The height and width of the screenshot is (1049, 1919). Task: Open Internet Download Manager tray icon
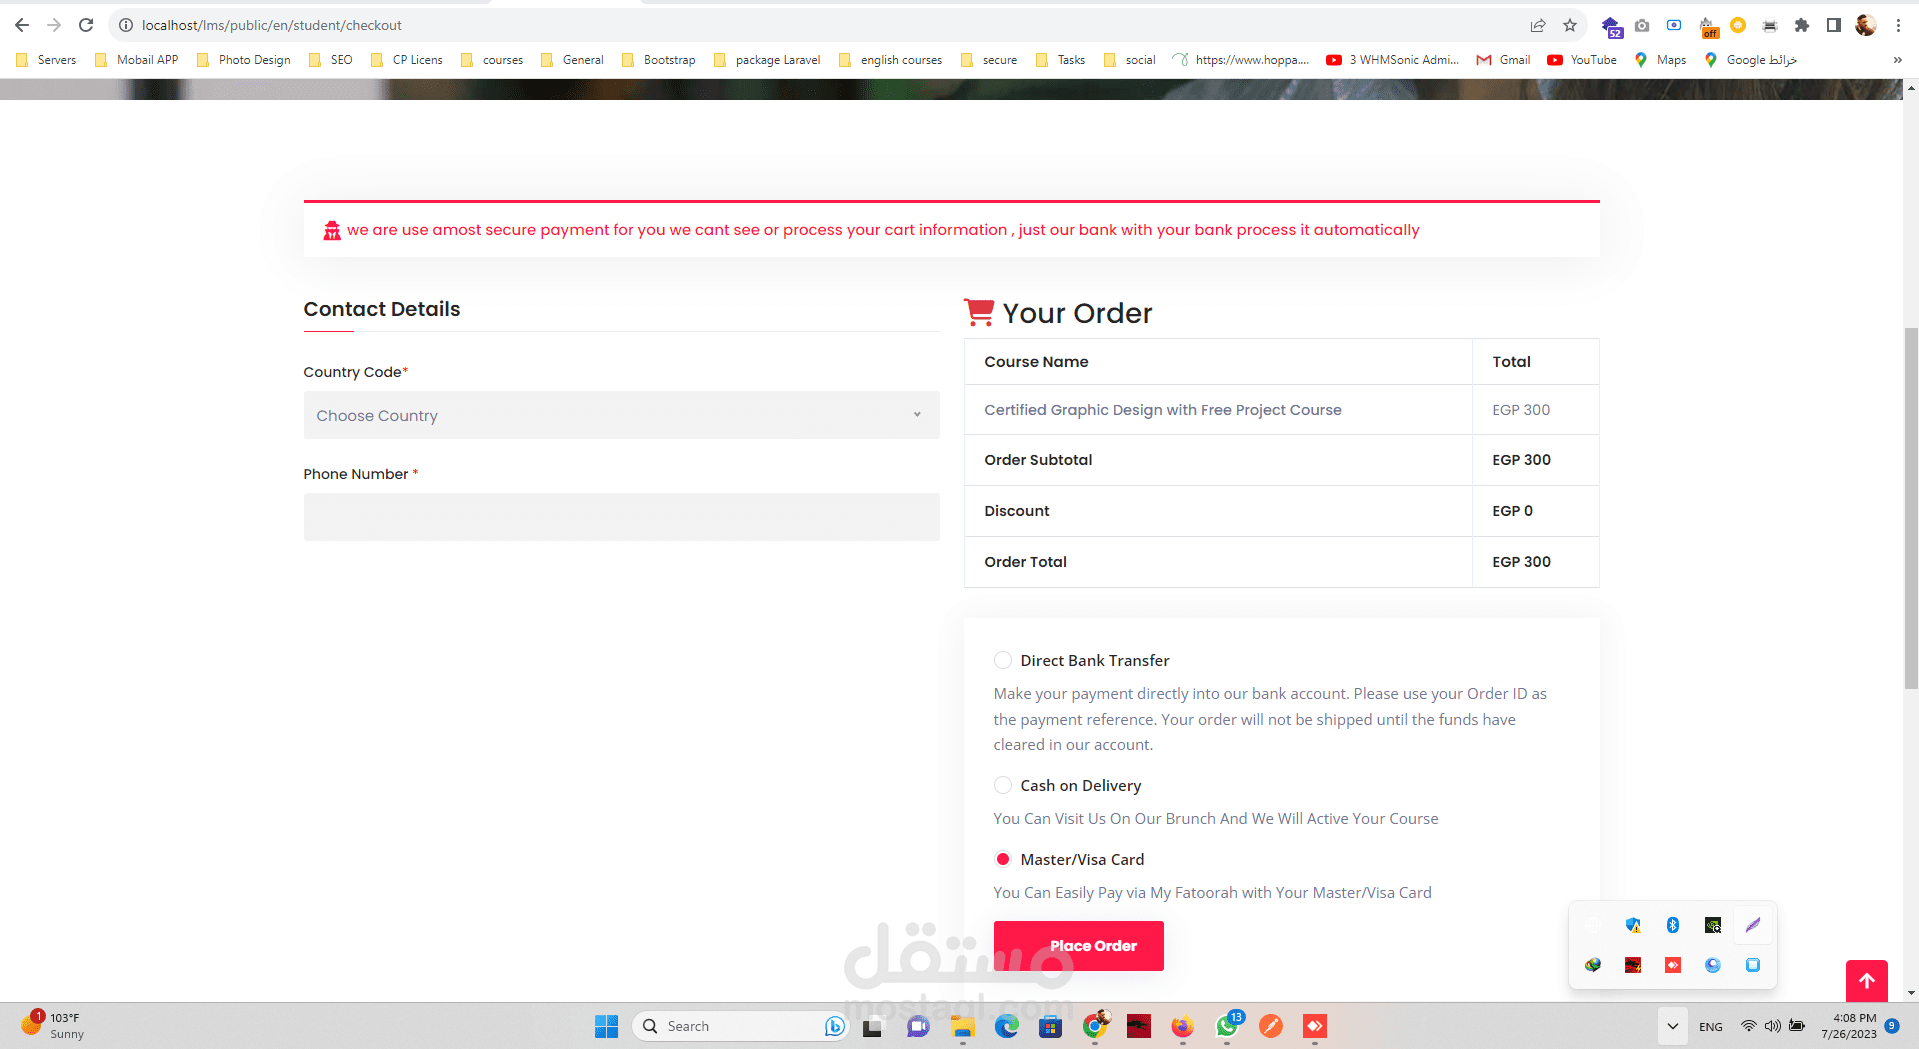click(1593, 965)
